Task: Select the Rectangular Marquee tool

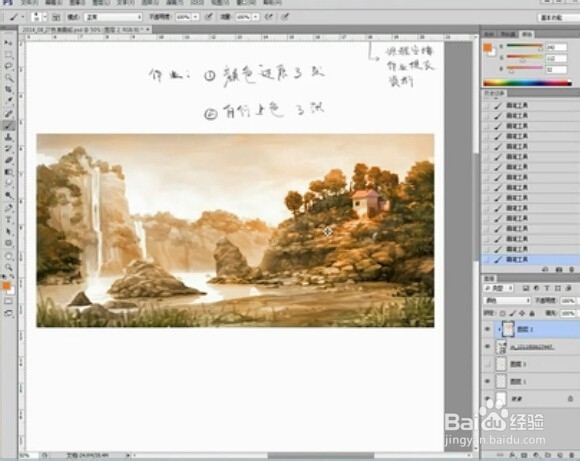Action: 8,54
